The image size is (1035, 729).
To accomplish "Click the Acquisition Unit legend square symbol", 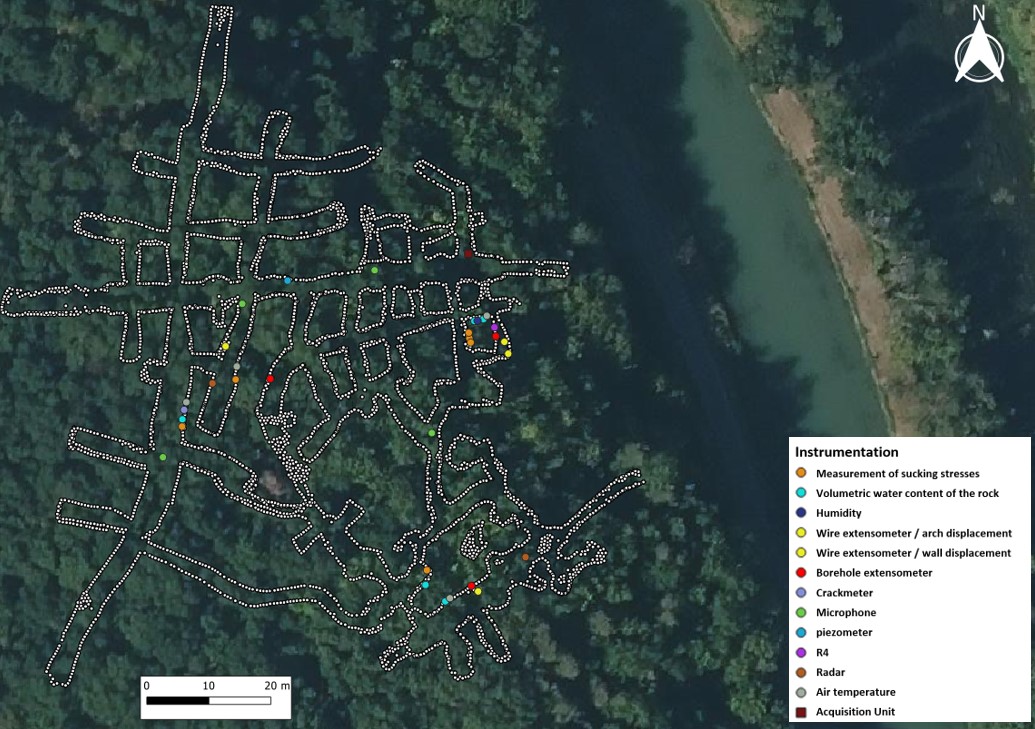I will 801,712.
